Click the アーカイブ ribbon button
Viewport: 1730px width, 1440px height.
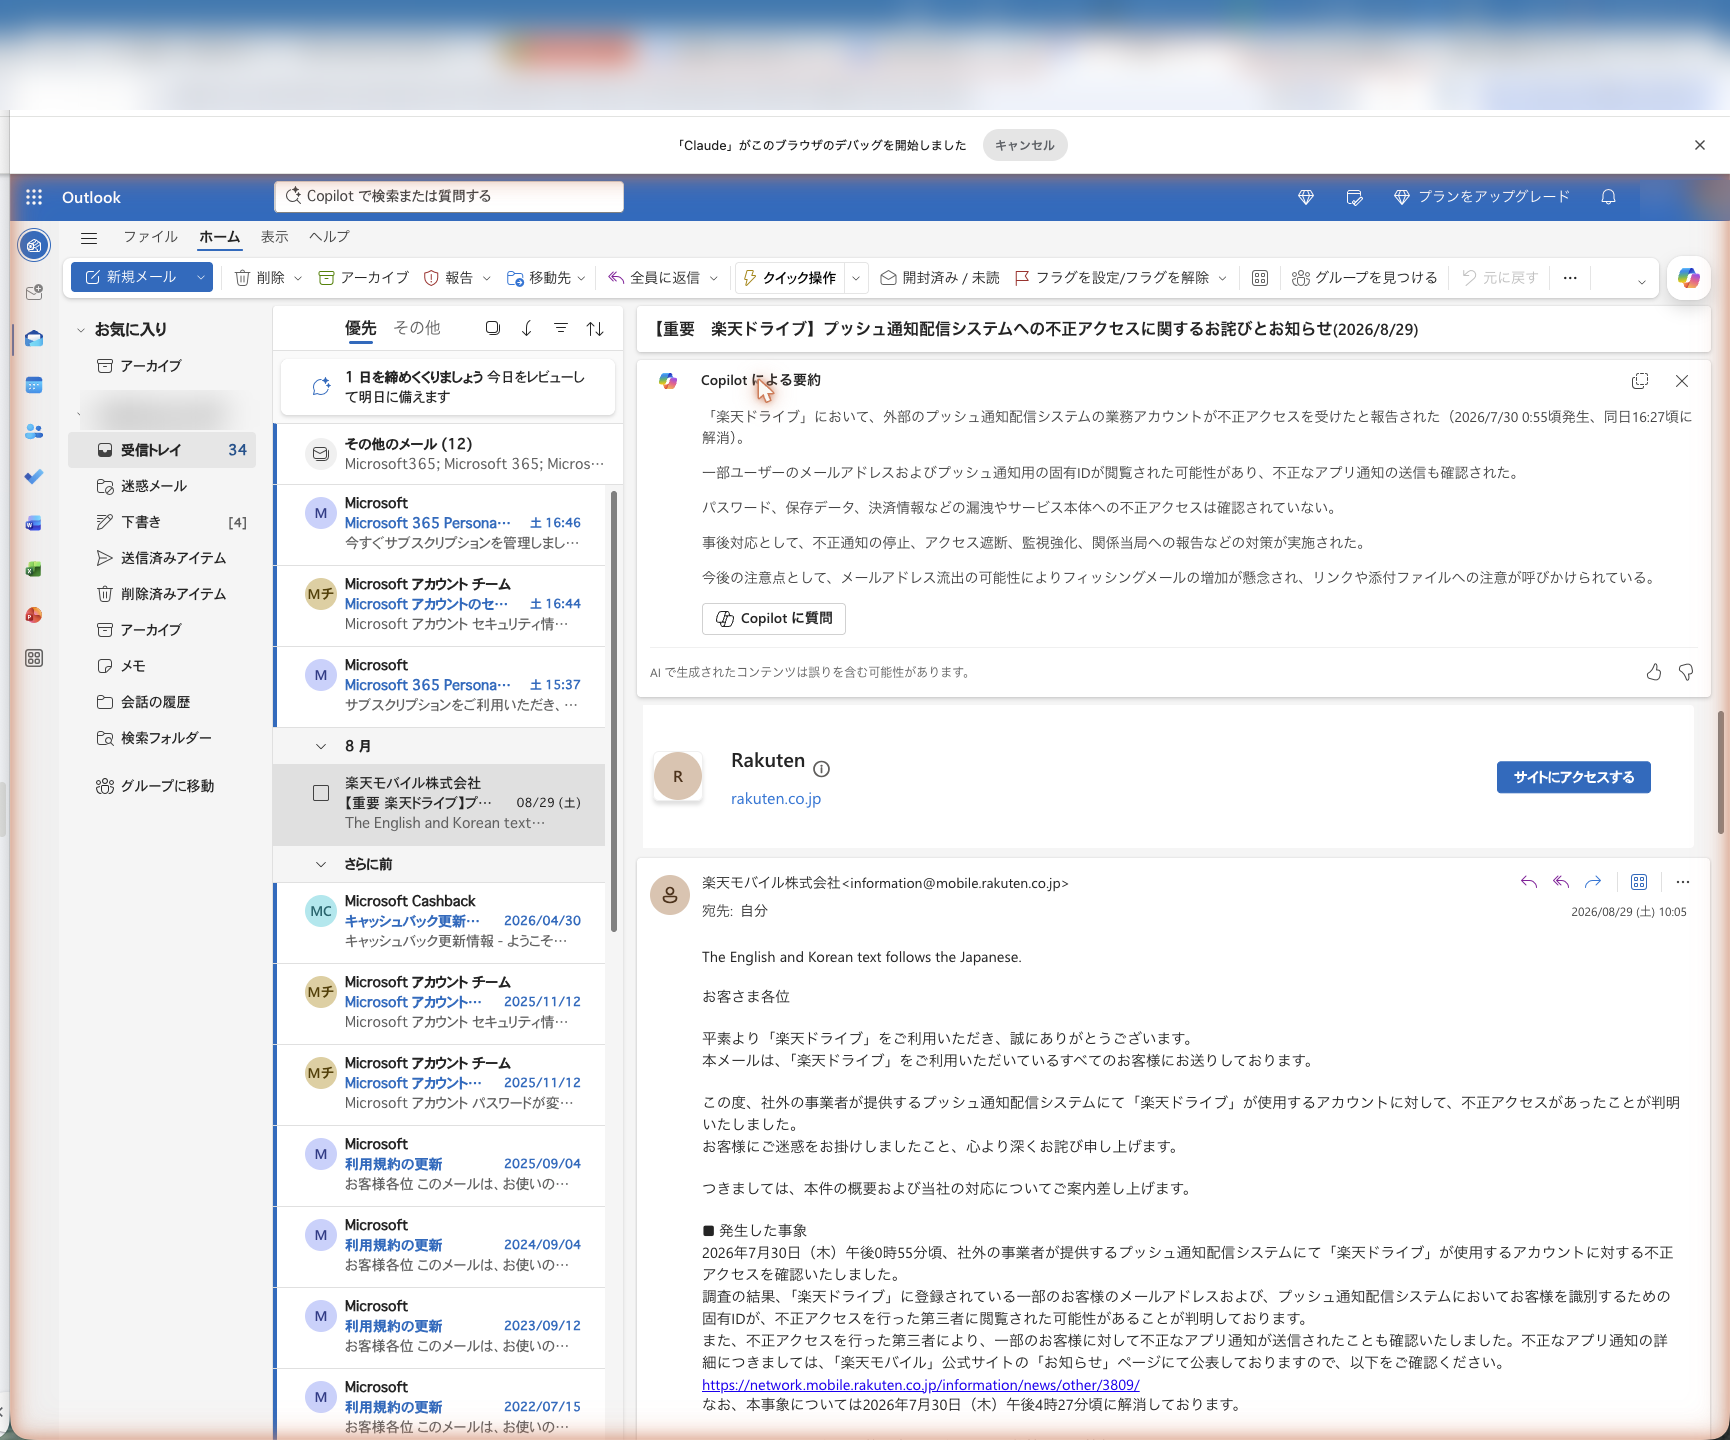pyautogui.click(x=363, y=278)
